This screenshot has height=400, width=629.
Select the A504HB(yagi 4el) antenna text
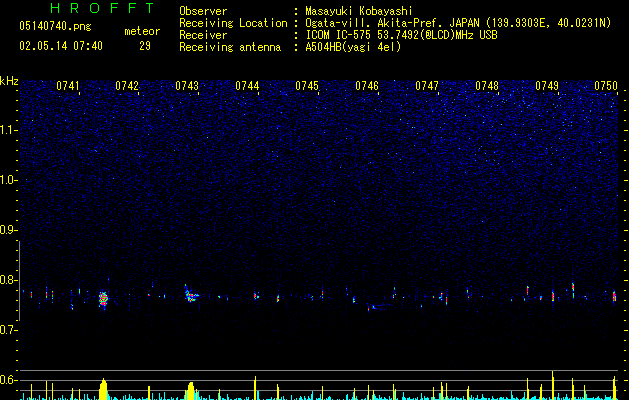coord(353,47)
